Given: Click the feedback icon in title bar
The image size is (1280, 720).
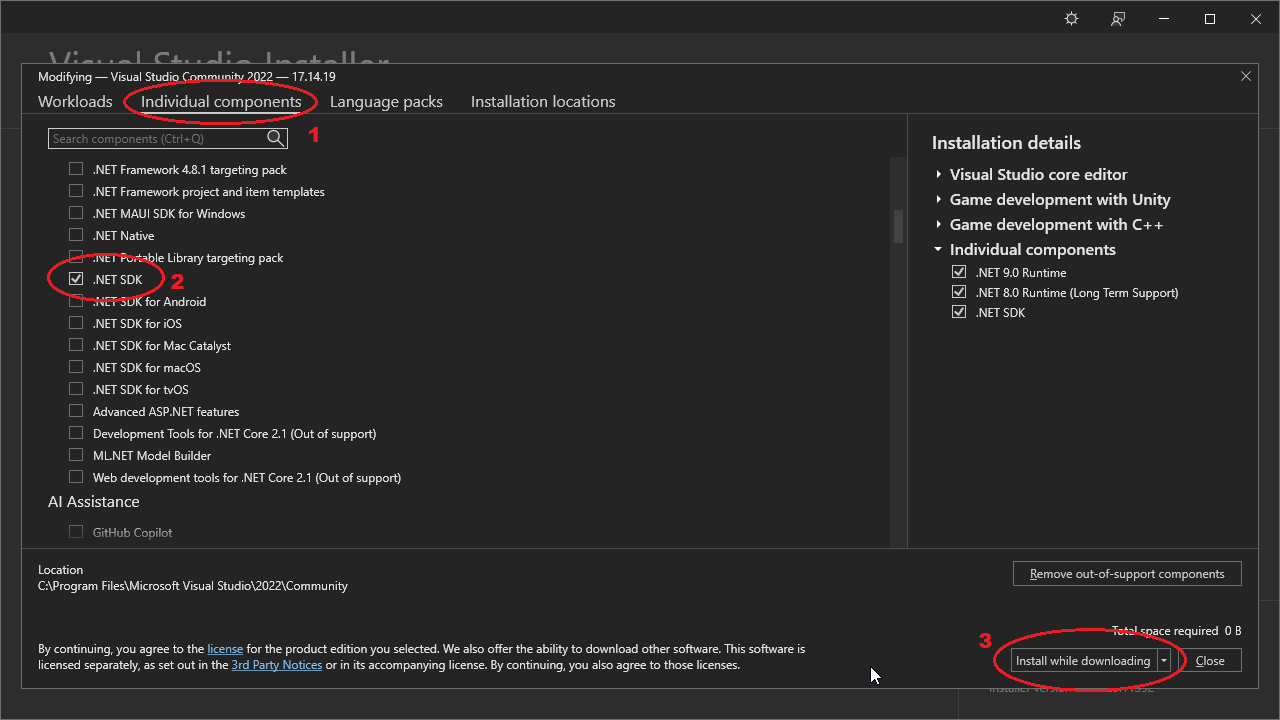Looking at the screenshot, I should (x=1118, y=19).
